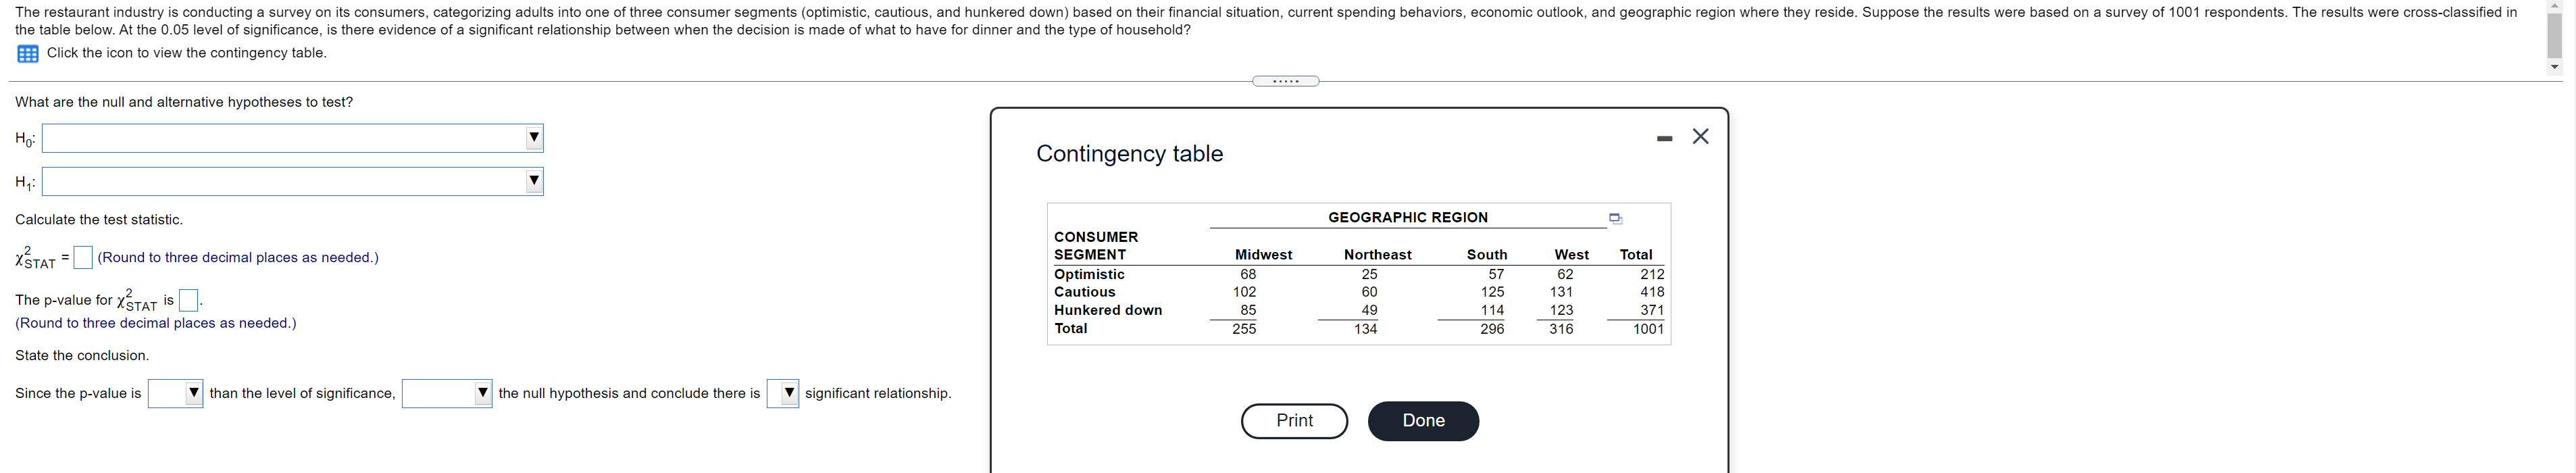Click the Done button

coord(1423,421)
